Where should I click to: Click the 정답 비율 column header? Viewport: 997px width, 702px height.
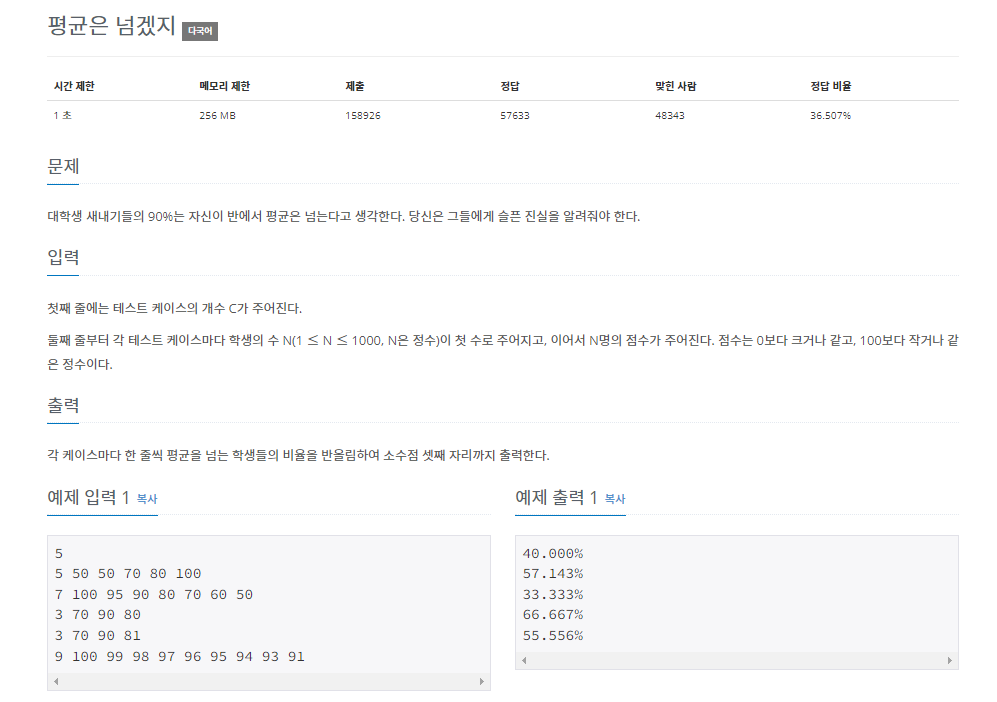coord(830,86)
